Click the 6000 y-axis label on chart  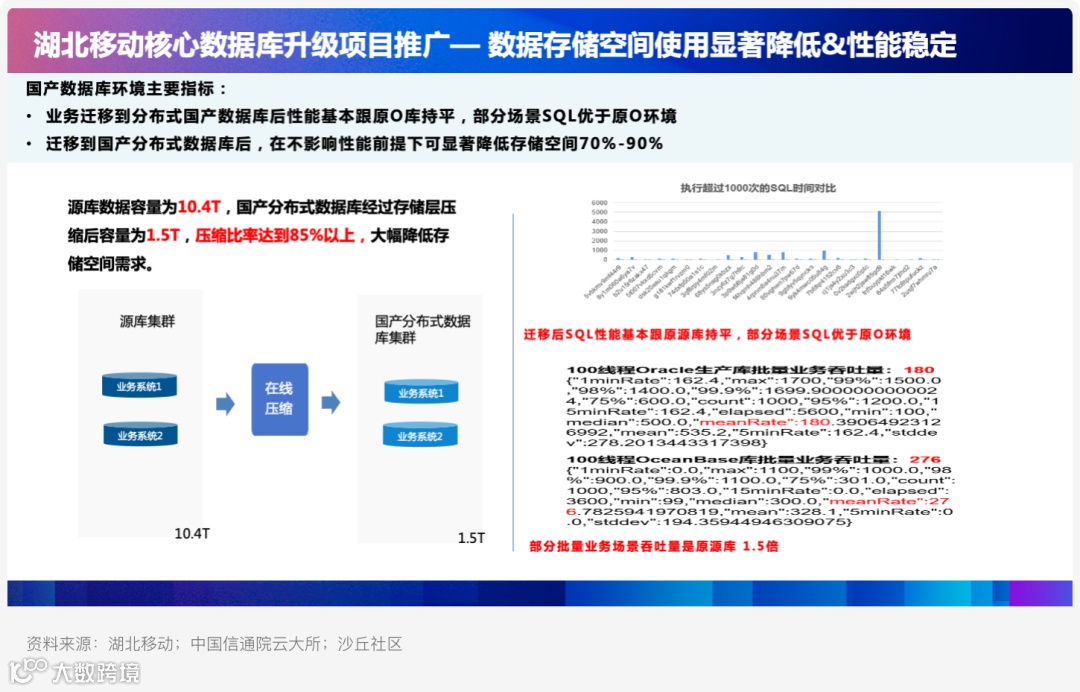[599, 203]
